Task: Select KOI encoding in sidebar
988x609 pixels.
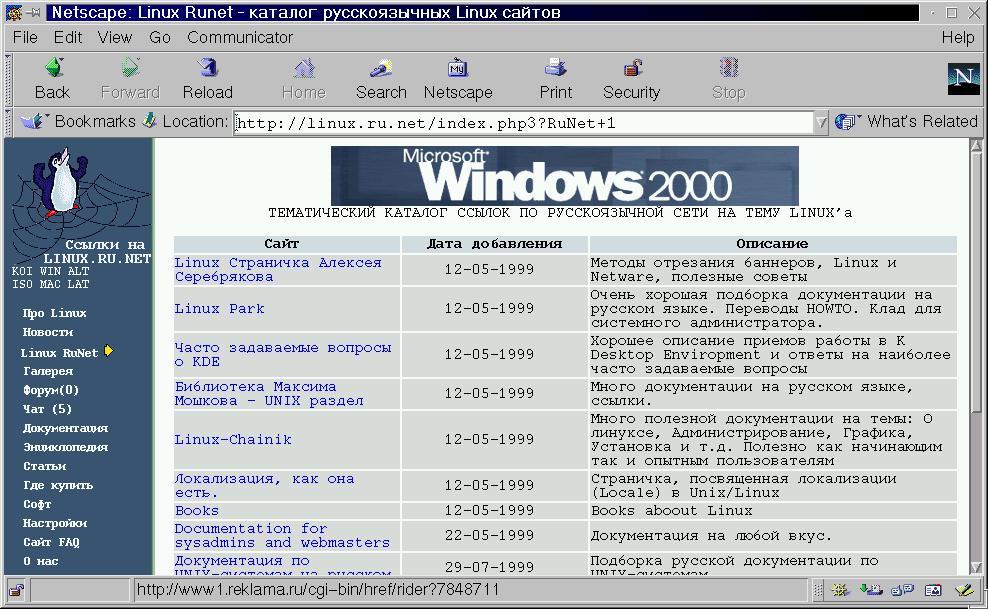Action: pyautogui.click(x=21, y=271)
